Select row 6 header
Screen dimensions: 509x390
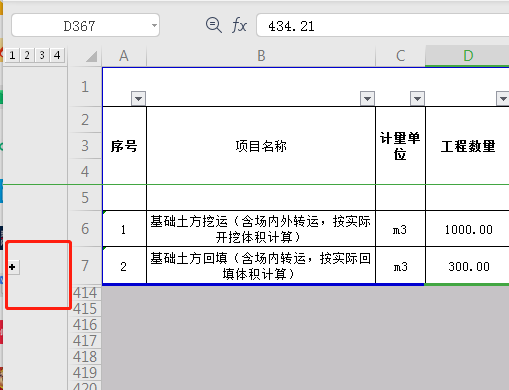coord(85,229)
